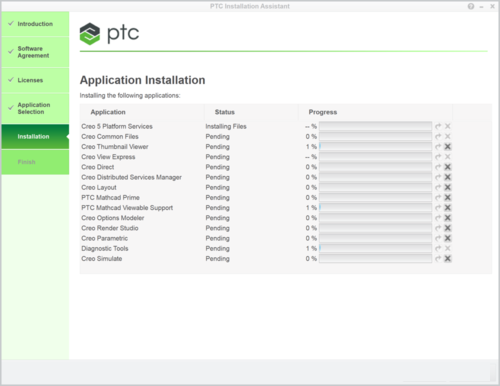
Task: Click the Diagnostic Tools progress bar
Action: click(x=375, y=248)
